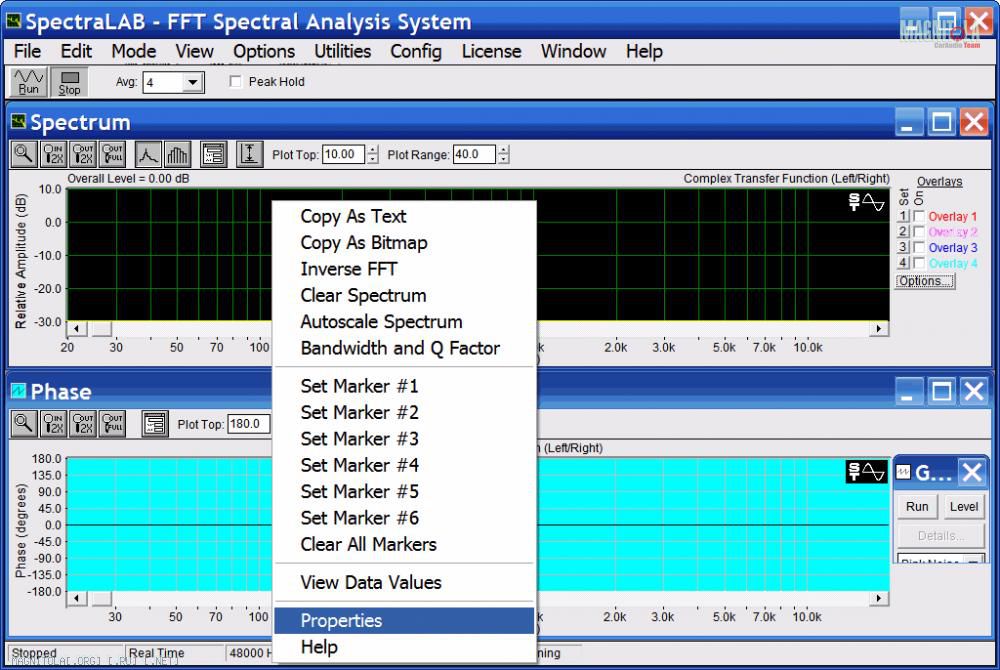
Task: Open the Config menu
Action: (416, 51)
